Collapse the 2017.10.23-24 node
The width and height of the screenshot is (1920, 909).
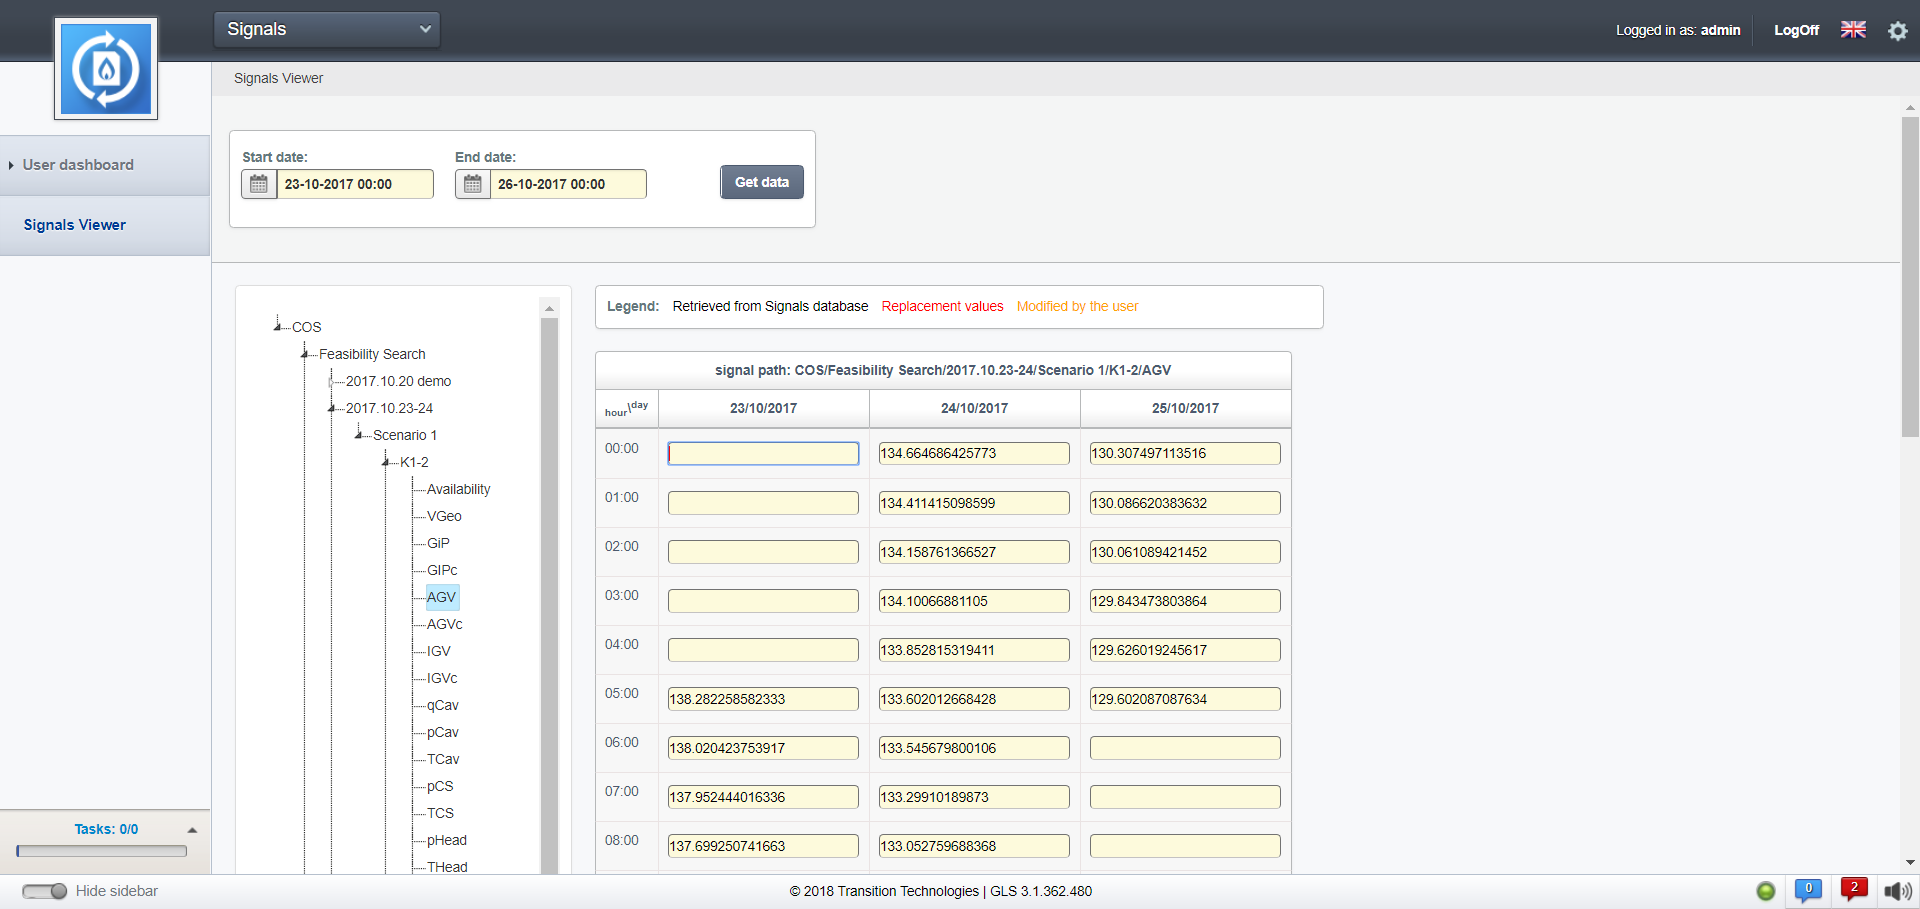click(332, 407)
